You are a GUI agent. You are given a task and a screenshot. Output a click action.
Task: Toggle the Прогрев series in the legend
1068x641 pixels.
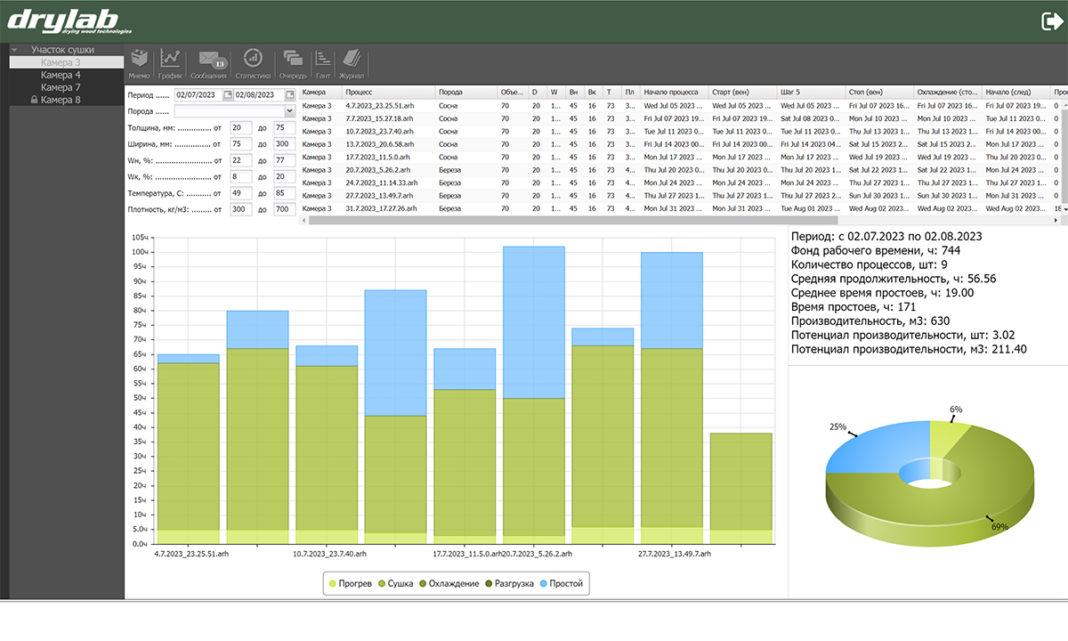pyautogui.click(x=350, y=584)
